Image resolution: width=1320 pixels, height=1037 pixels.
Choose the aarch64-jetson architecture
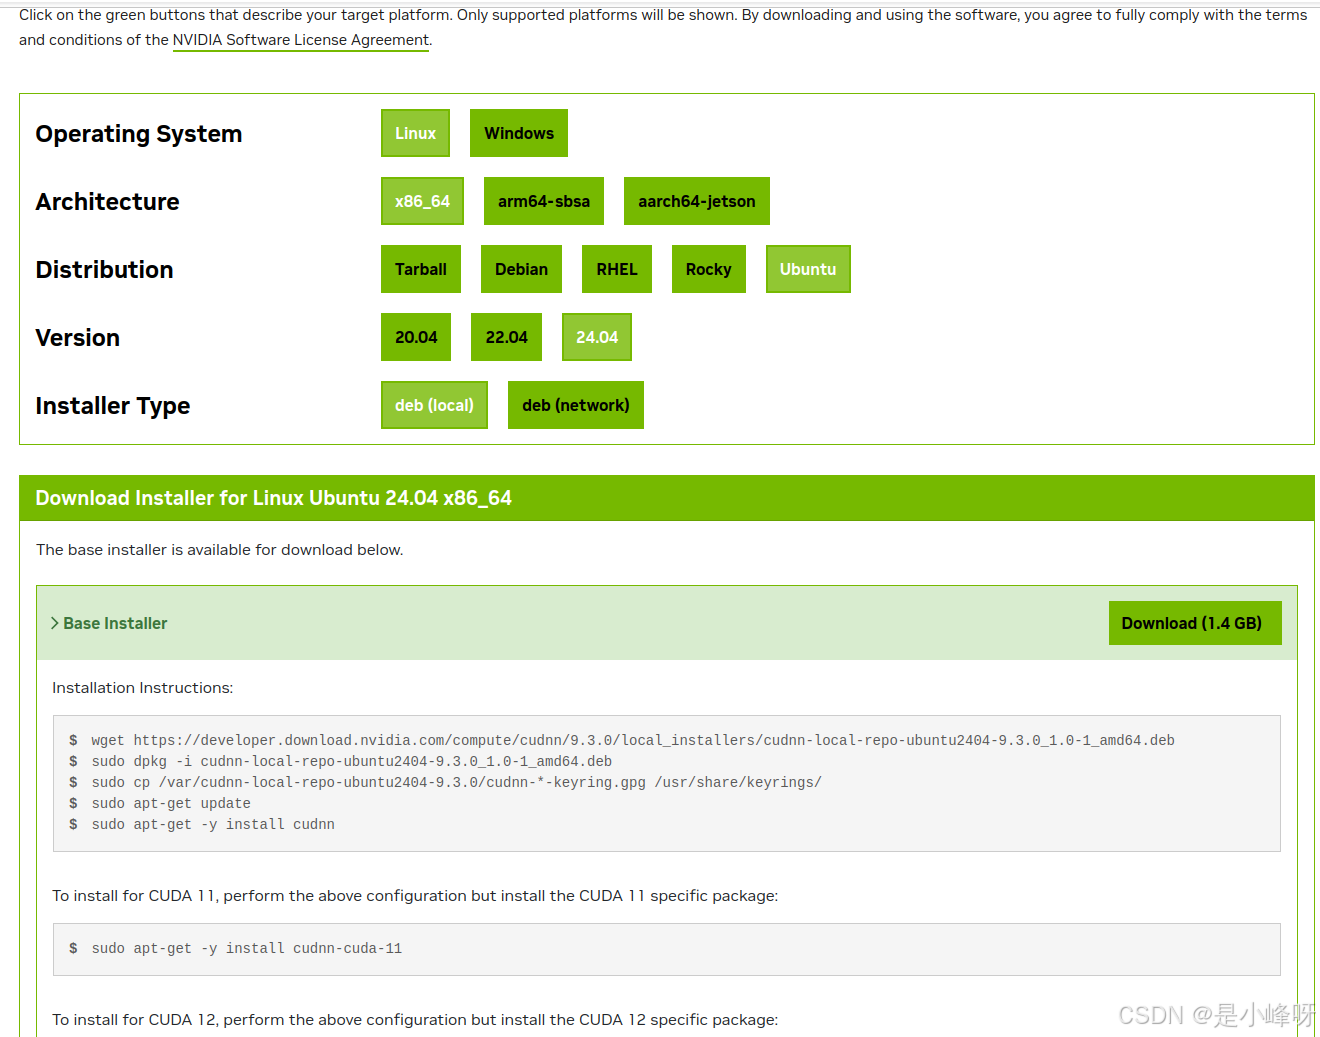click(697, 201)
